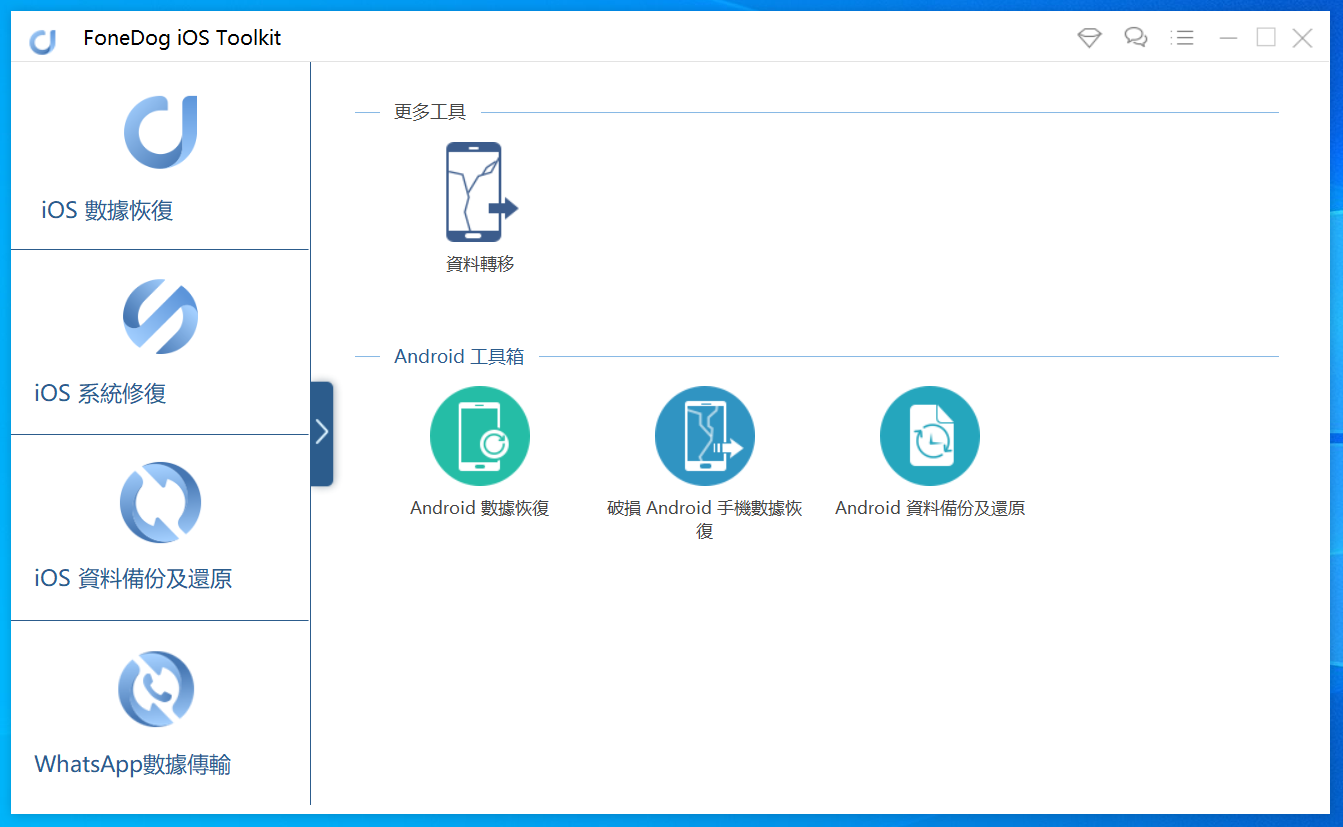Click the 更多工具 section heading

(430, 112)
